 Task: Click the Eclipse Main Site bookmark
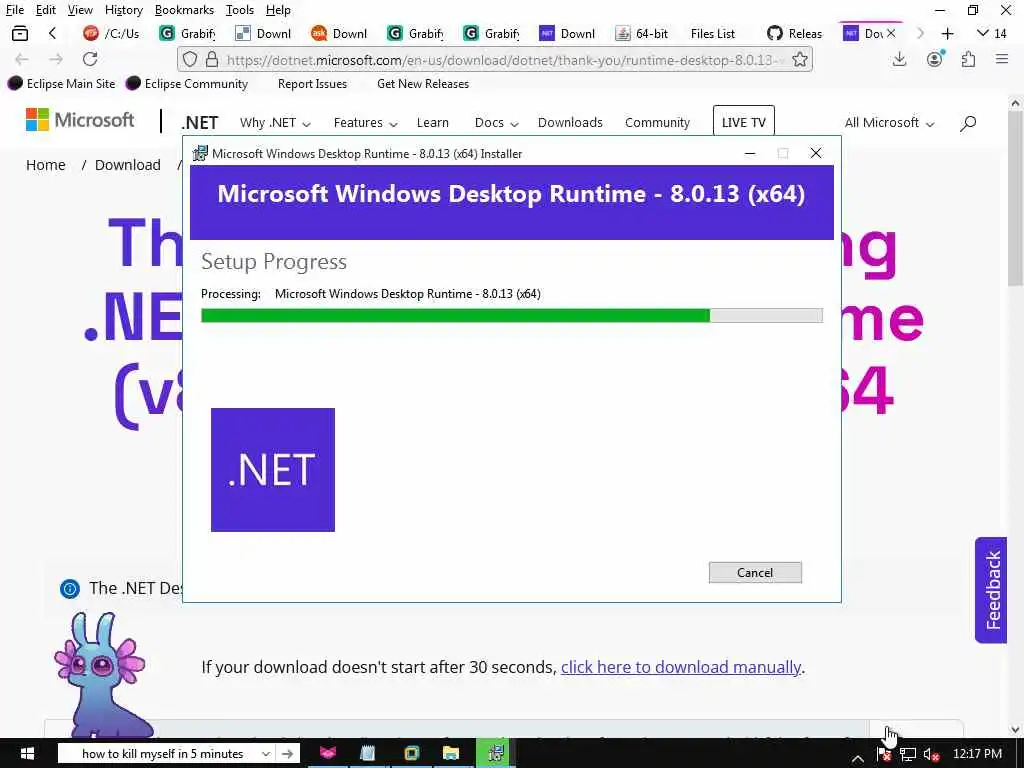click(61, 84)
